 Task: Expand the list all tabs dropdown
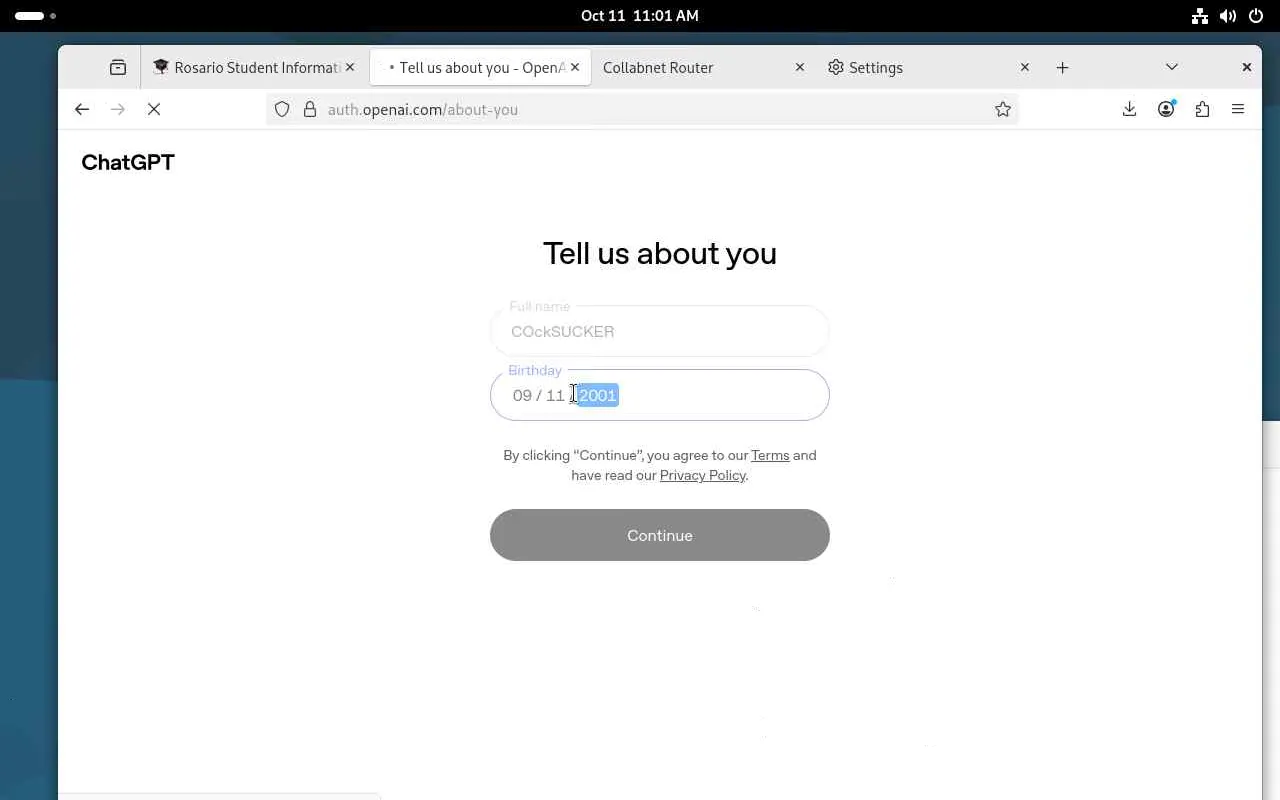(x=1172, y=67)
